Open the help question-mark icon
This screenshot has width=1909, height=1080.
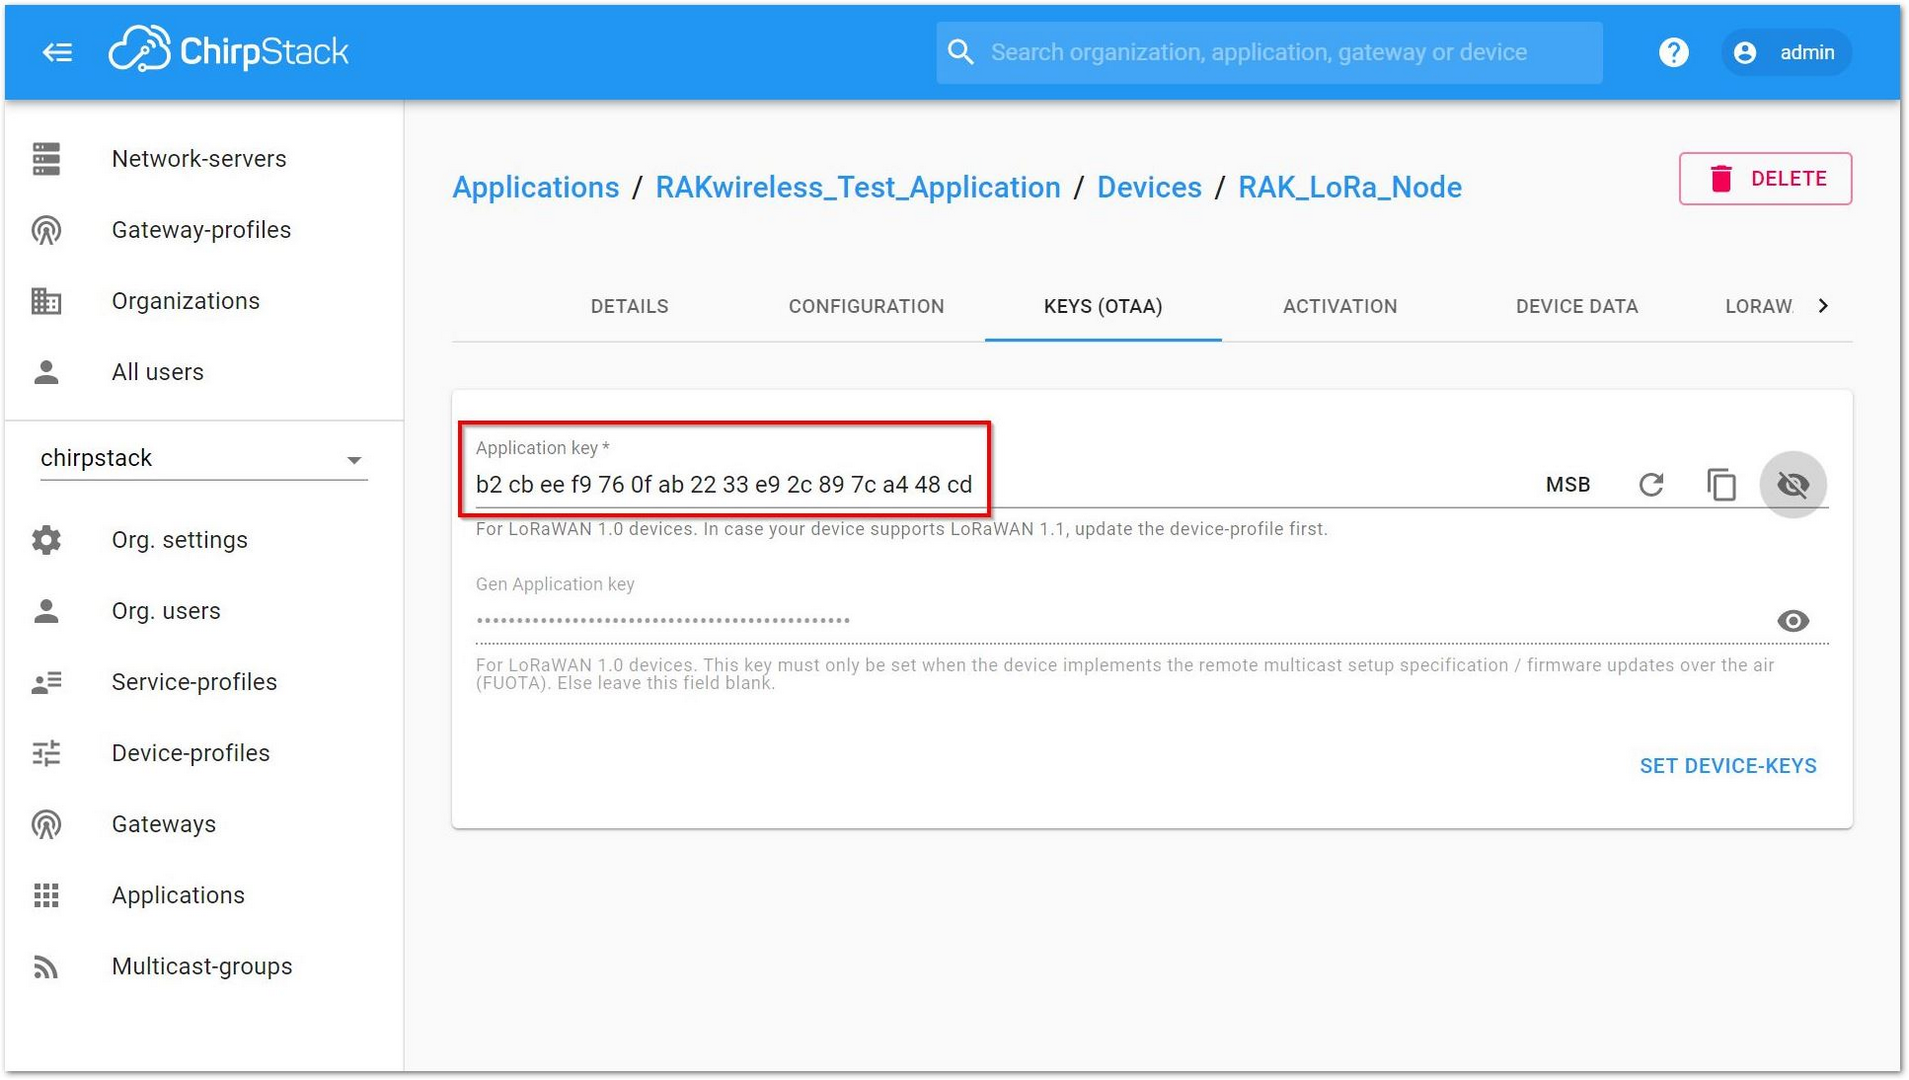click(x=1673, y=52)
